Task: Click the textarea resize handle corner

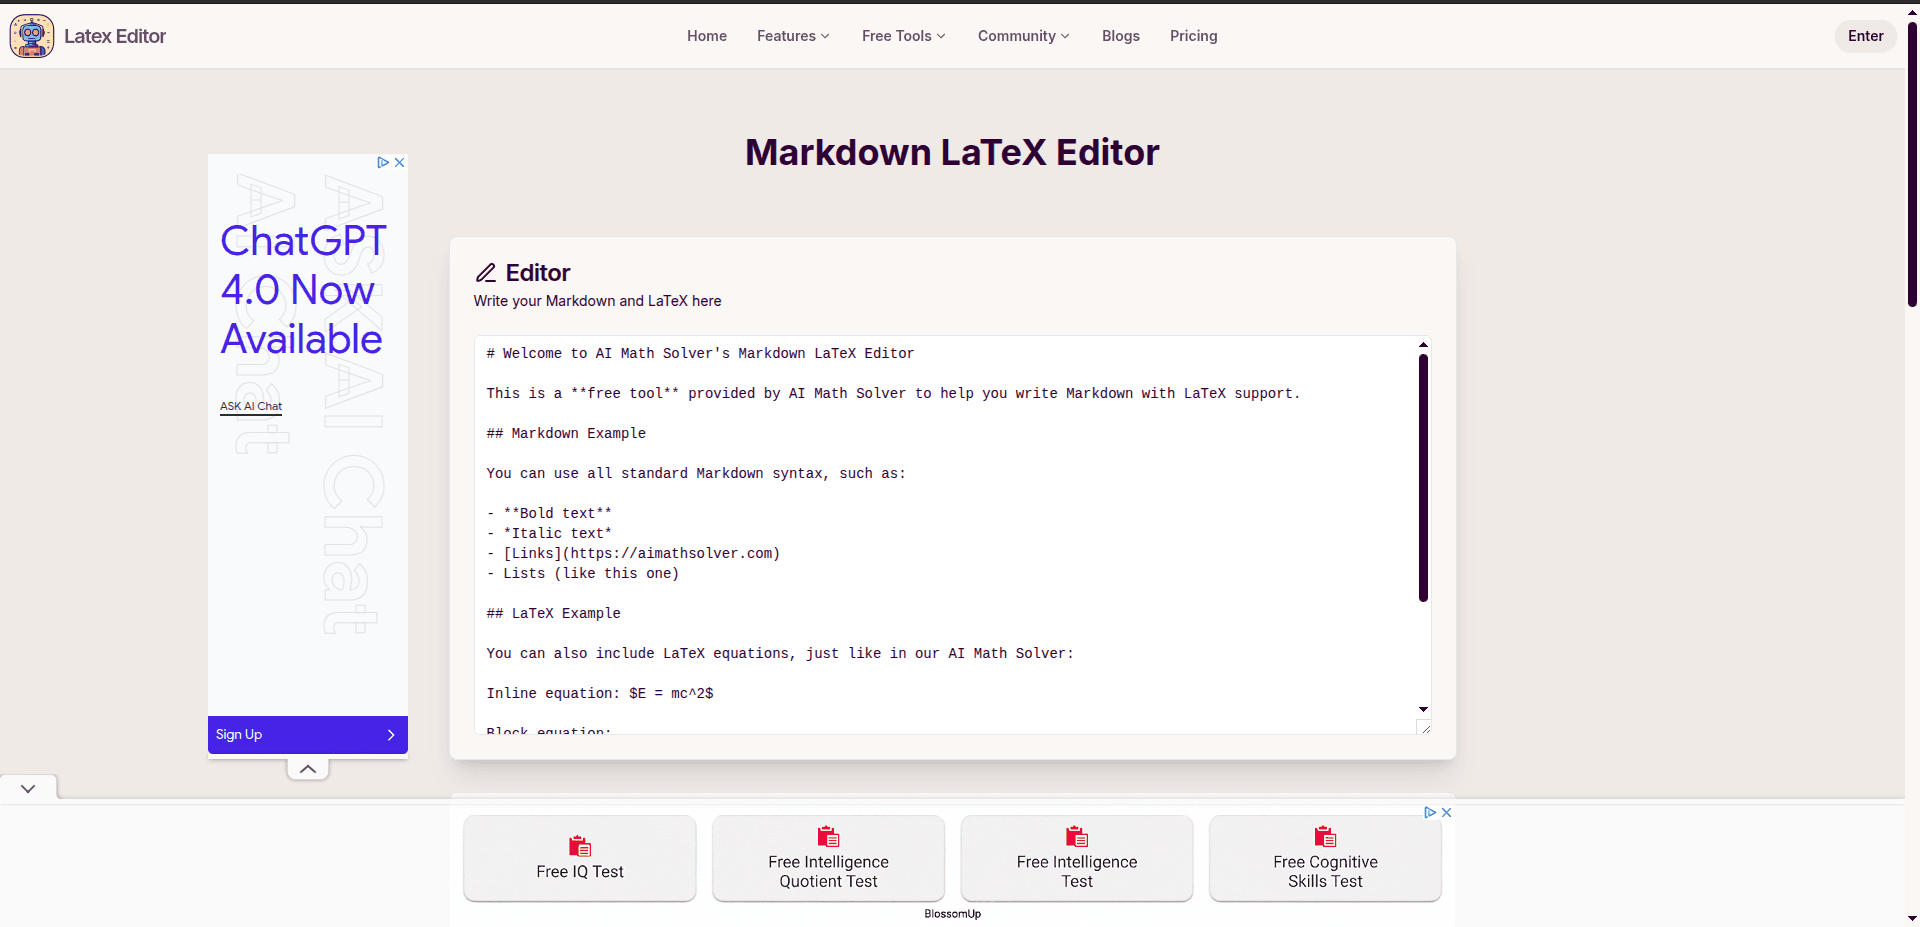Action: (1424, 727)
